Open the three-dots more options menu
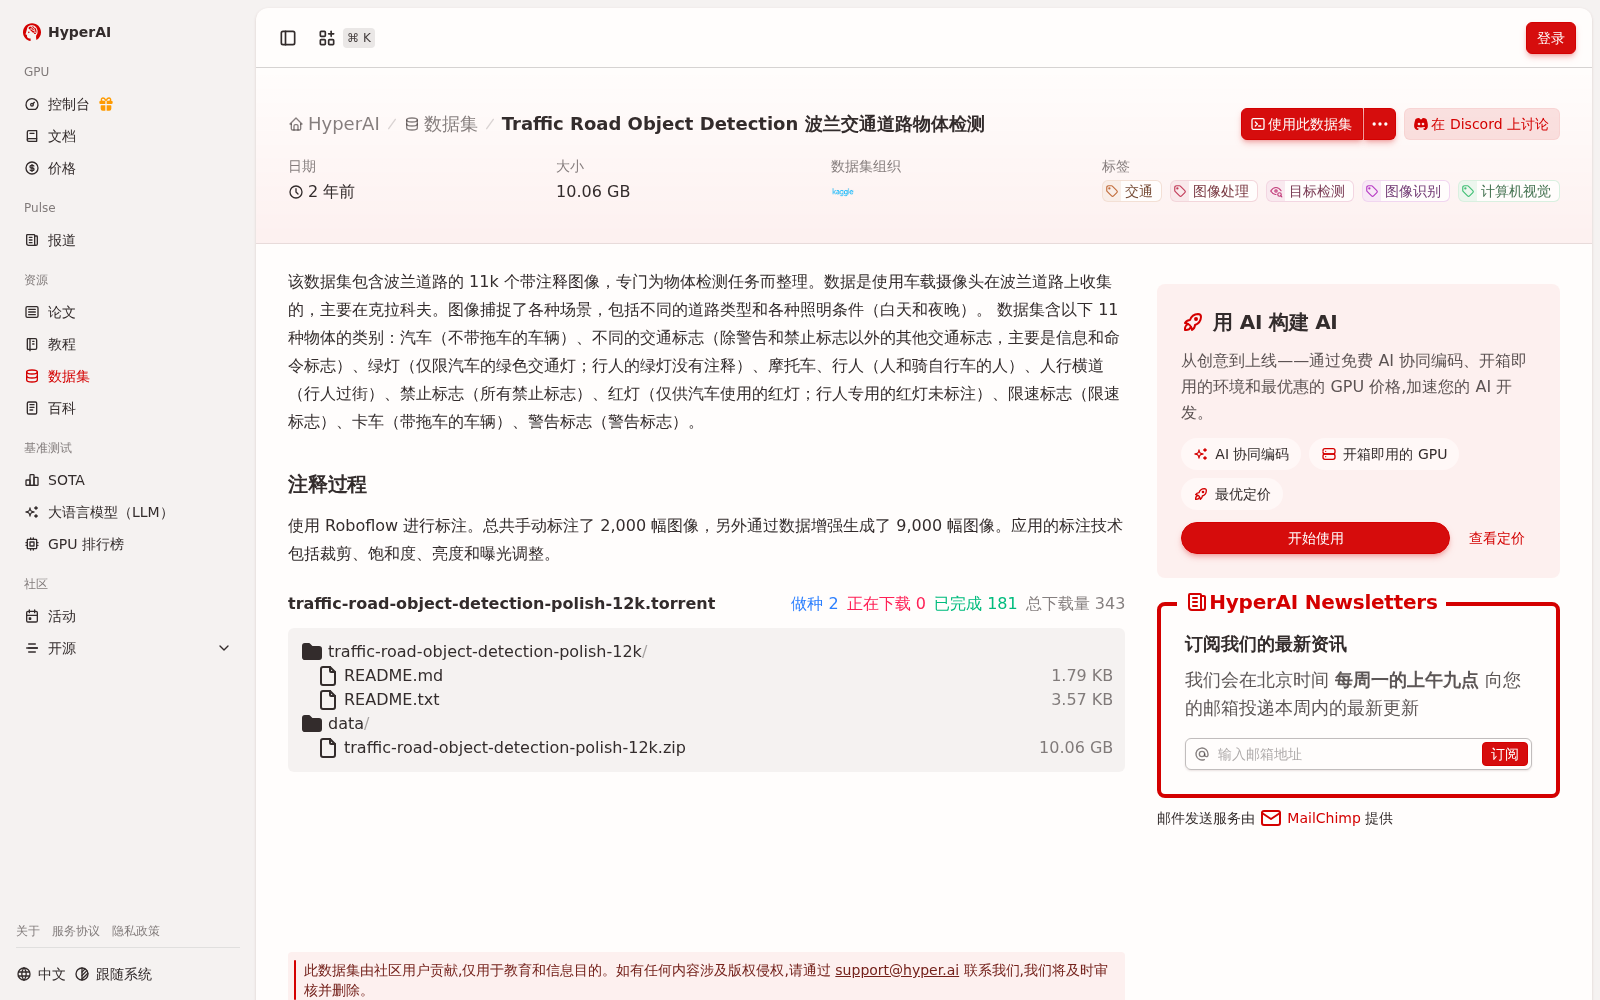 tap(1380, 124)
